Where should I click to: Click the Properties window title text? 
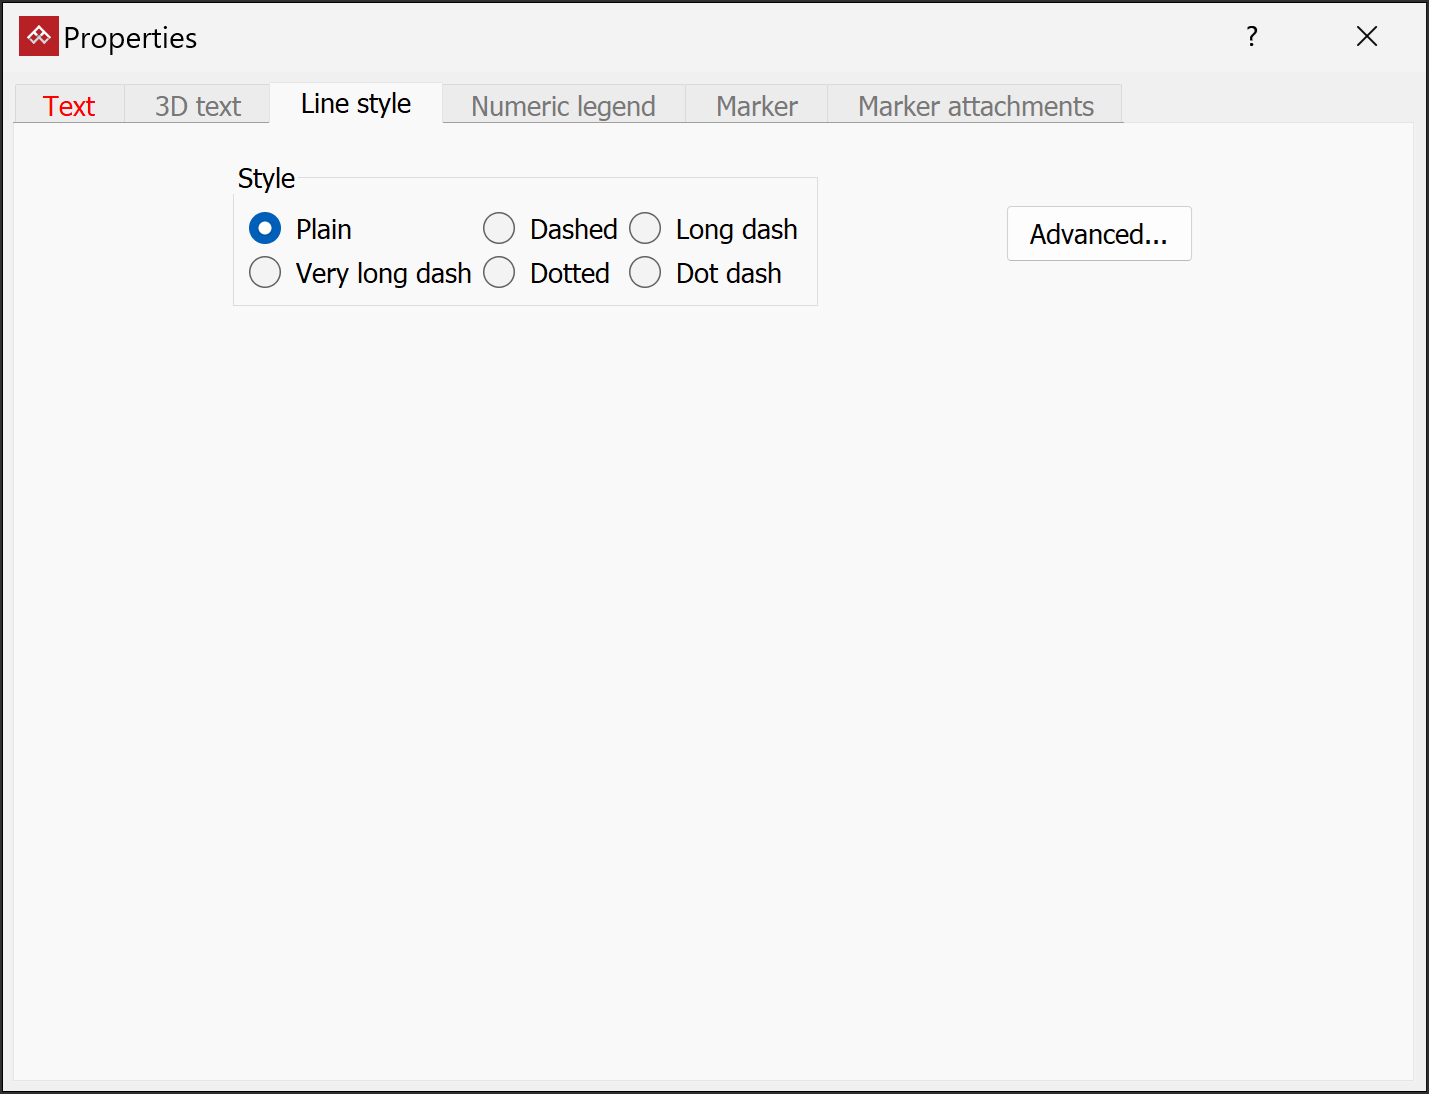(x=130, y=38)
